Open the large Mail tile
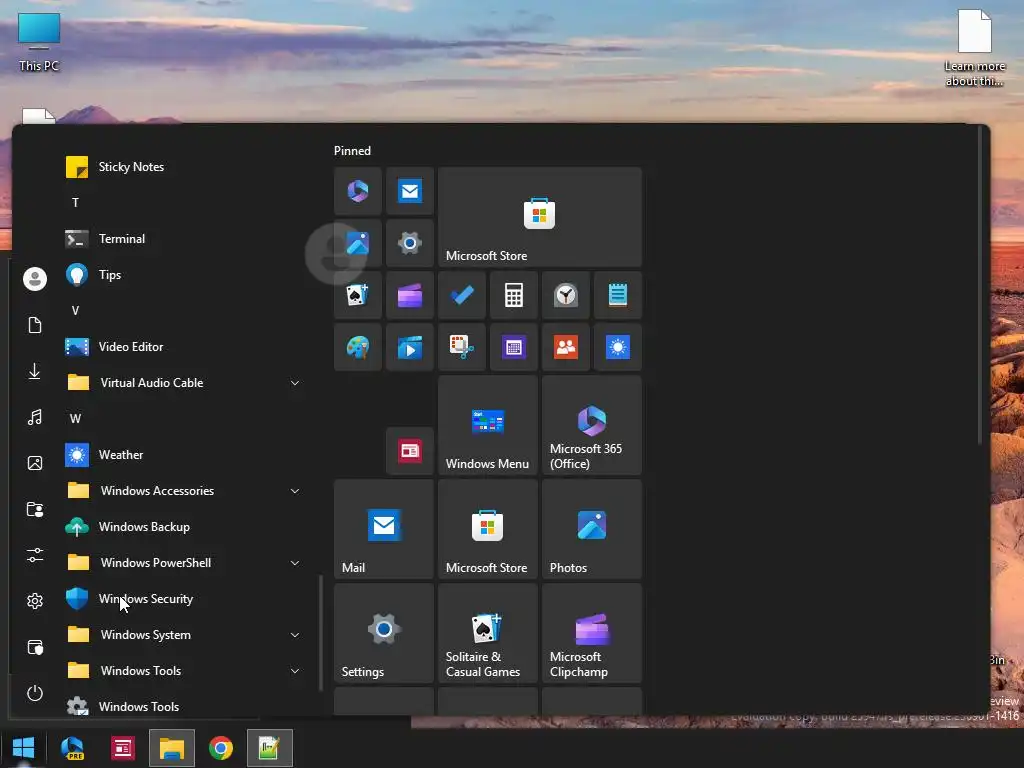The image size is (1024, 768). (384, 529)
